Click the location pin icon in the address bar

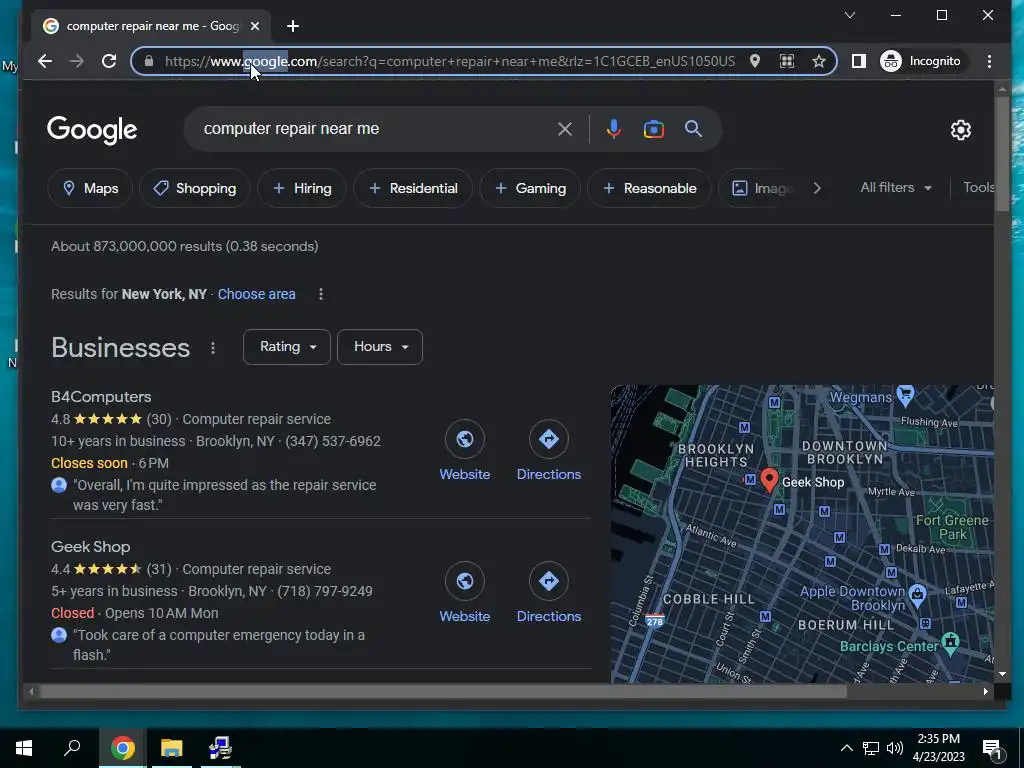755,61
